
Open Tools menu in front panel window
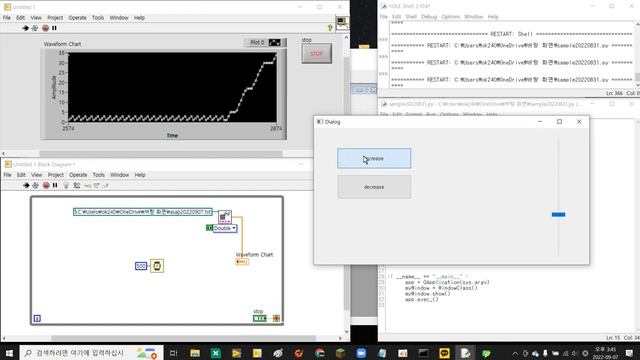click(98, 18)
